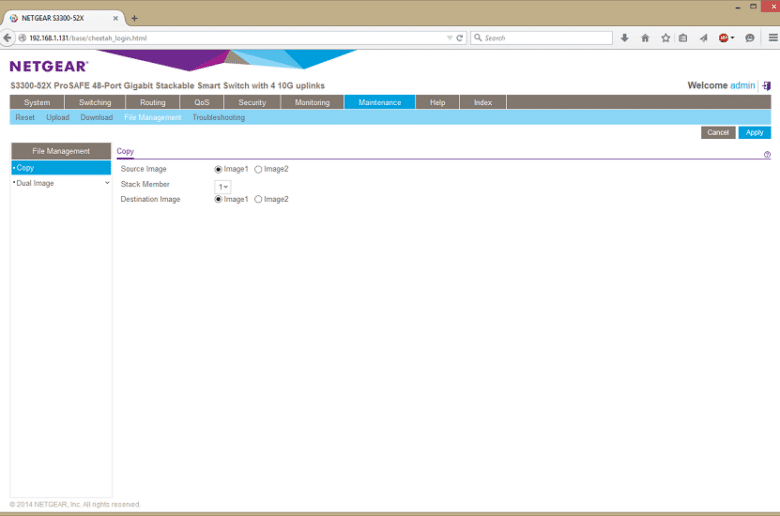This screenshot has width=780, height=516.
Task: Open the Stack Member dropdown
Action: click(223, 187)
